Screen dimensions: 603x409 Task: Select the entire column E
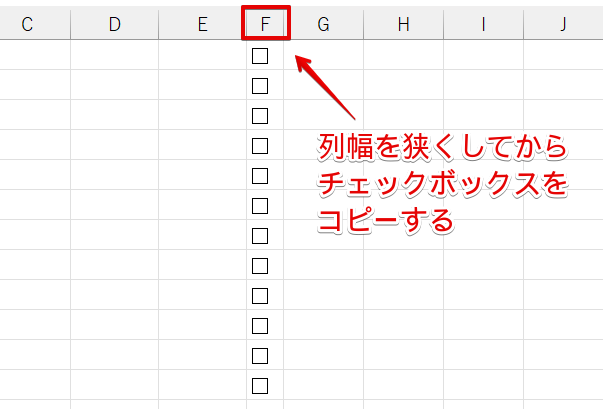point(202,25)
